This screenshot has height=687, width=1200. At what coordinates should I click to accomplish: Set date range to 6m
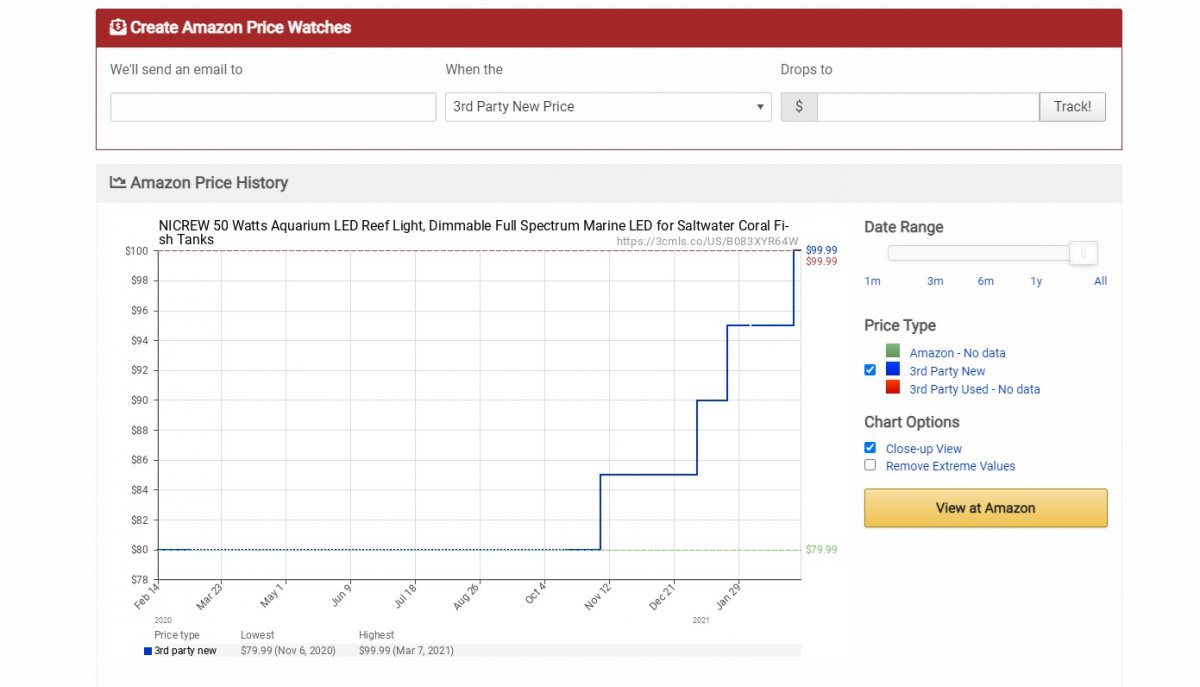click(986, 281)
